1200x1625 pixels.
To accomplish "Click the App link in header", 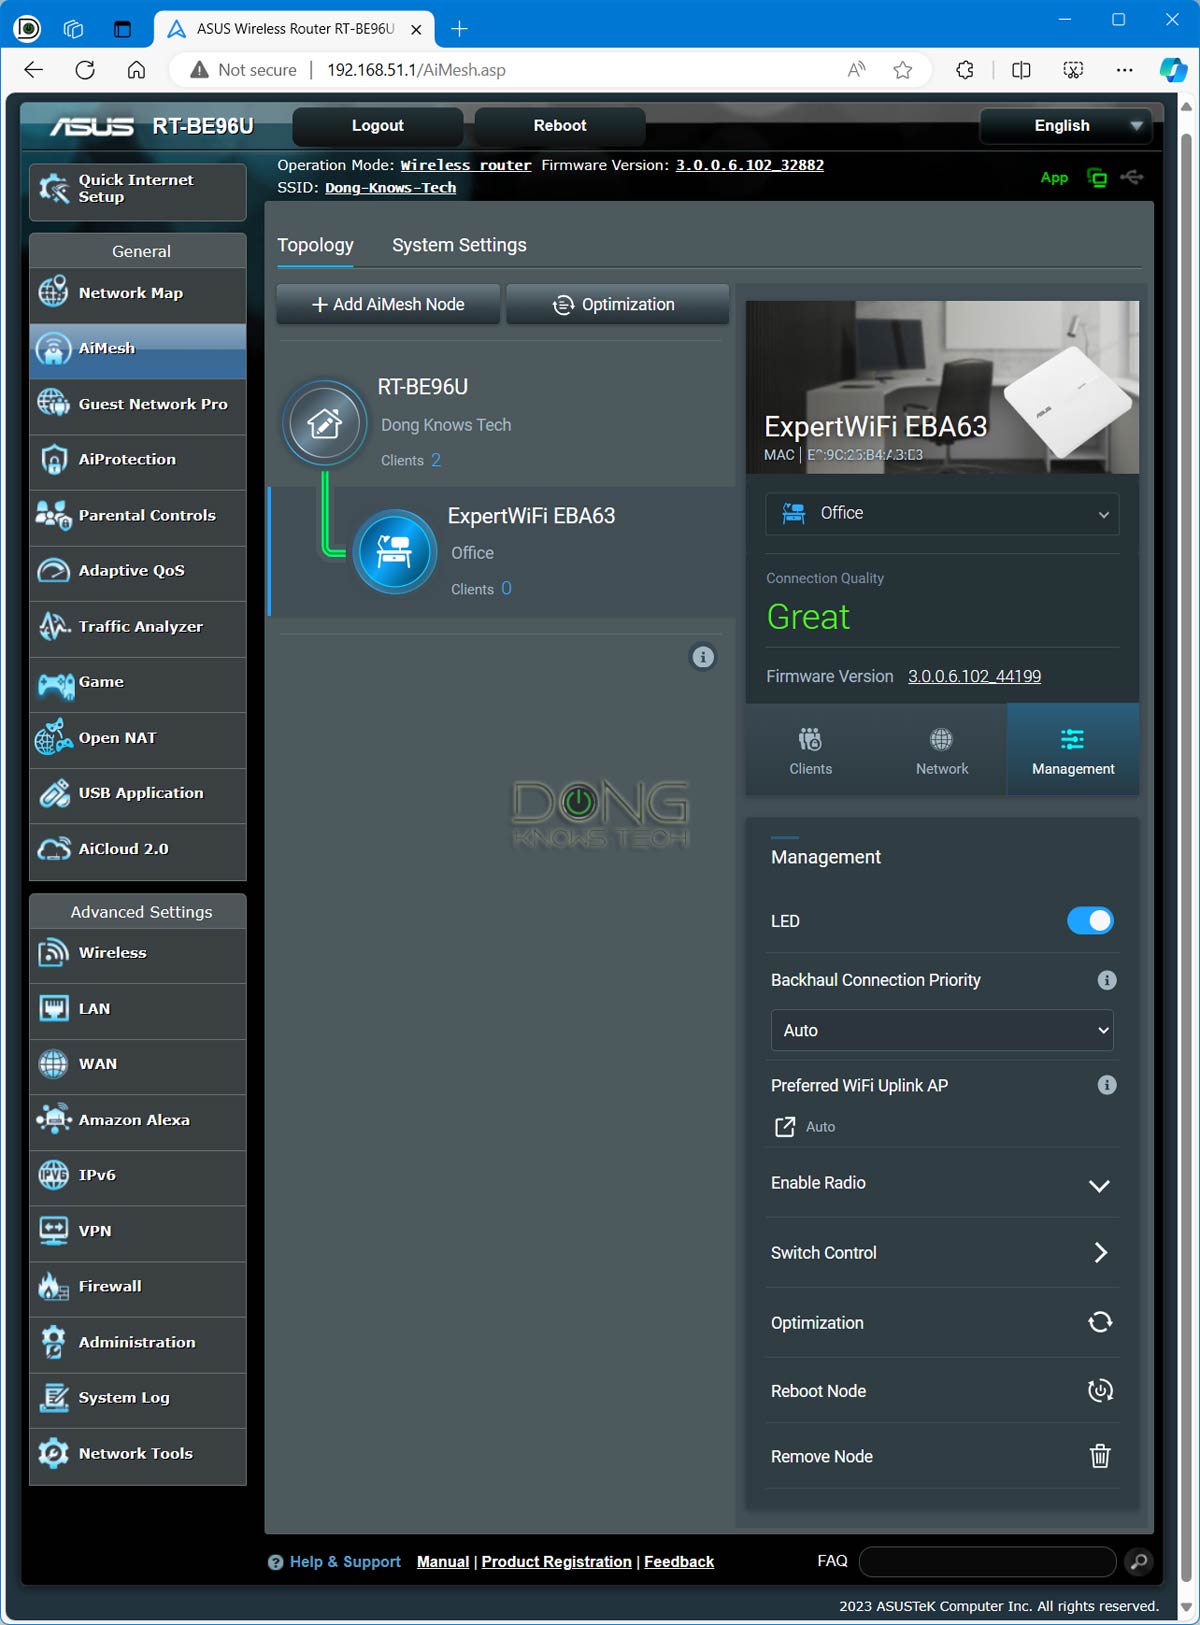I will (1054, 178).
